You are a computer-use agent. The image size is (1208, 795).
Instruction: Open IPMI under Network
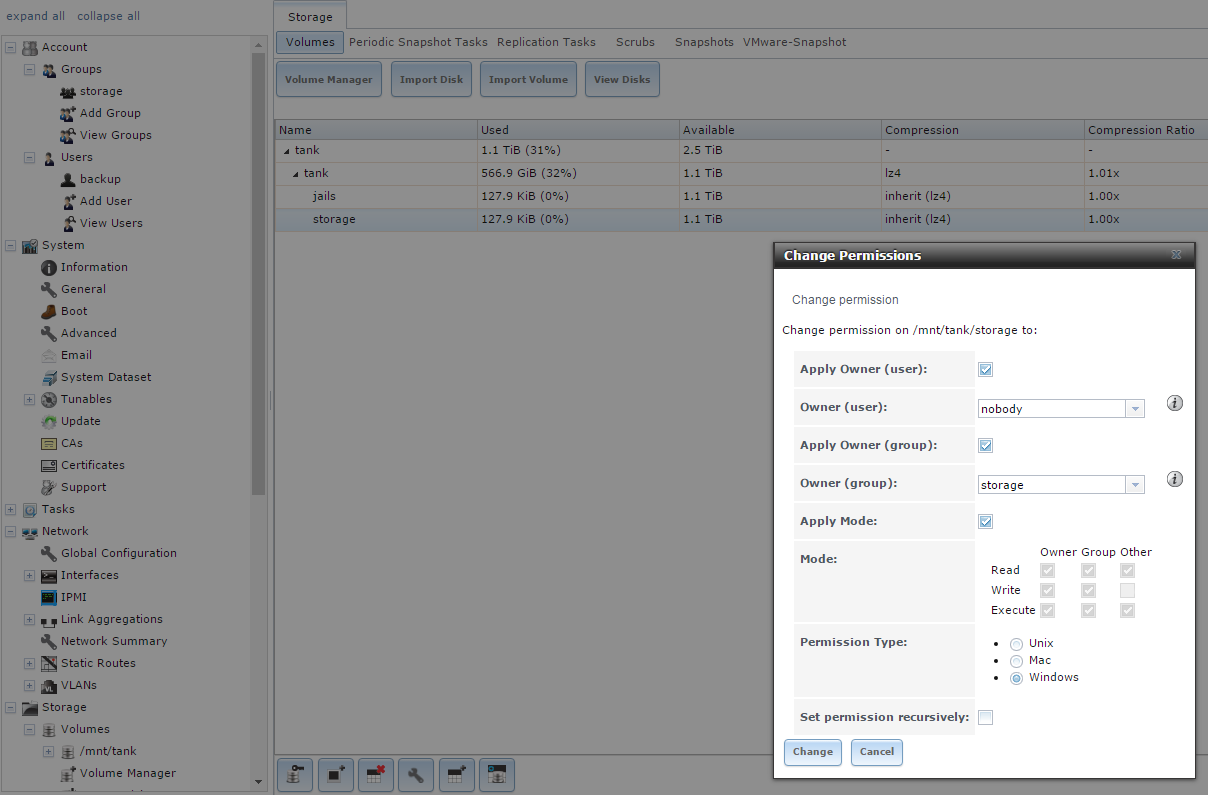pos(74,597)
